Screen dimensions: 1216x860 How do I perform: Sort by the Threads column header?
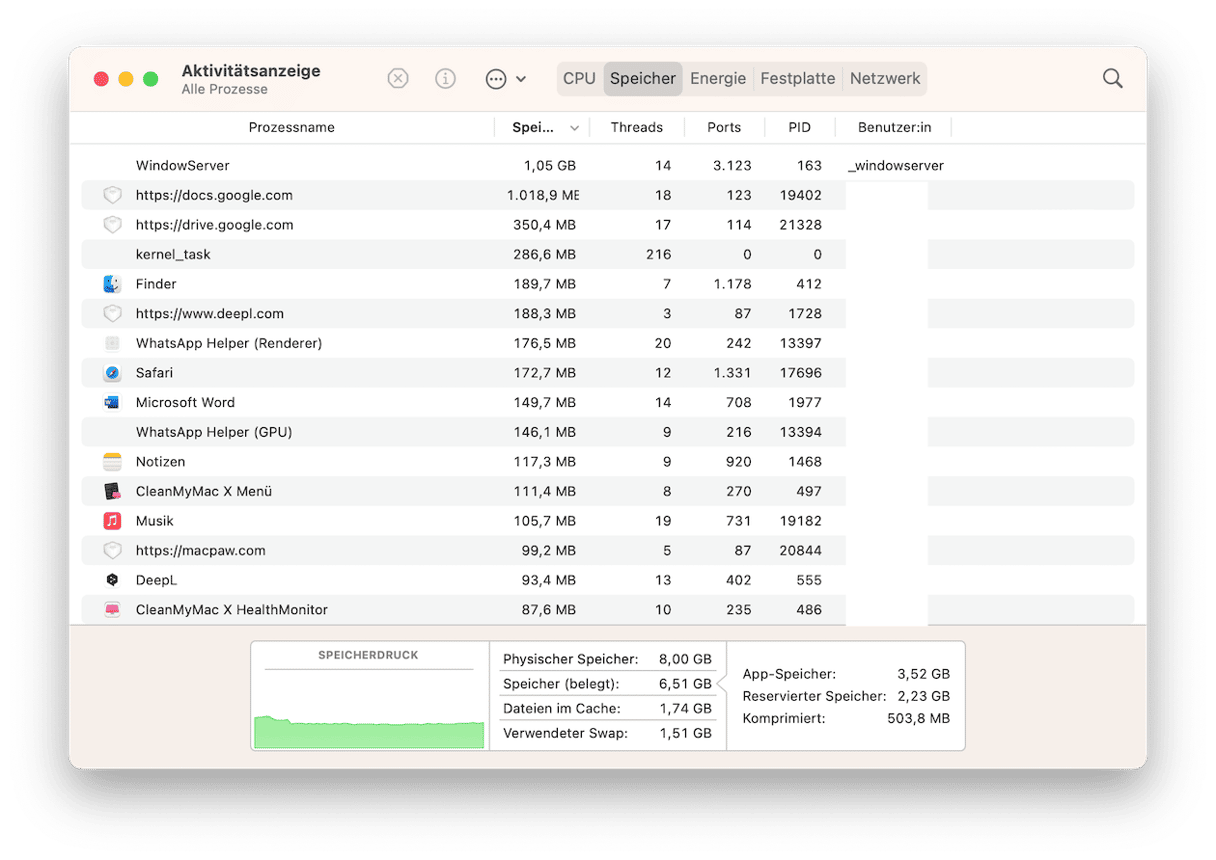pos(636,128)
